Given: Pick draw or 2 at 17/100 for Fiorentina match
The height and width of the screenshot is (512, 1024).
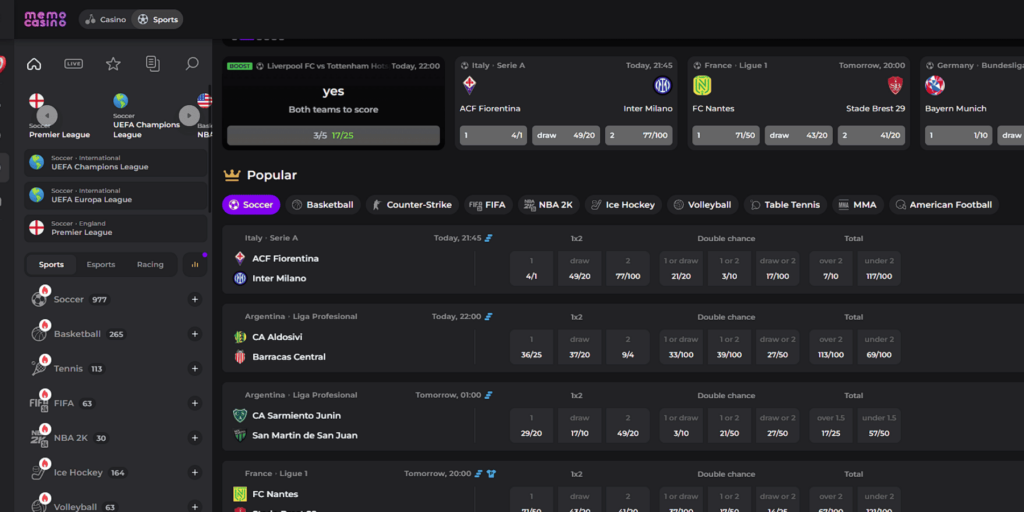Looking at the screenshot, I should (778, 269).
